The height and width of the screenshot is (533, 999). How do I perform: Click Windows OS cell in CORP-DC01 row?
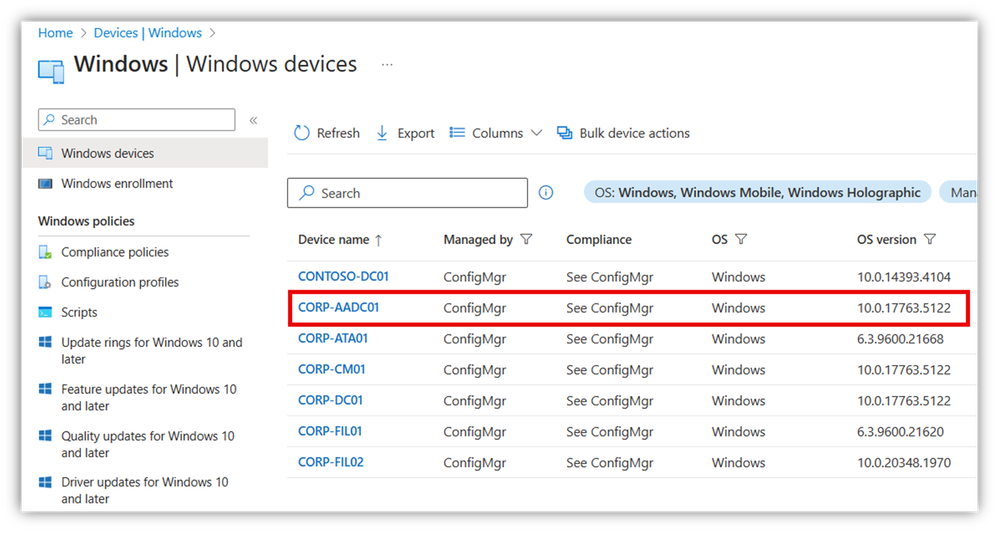(x=738, y=401)
